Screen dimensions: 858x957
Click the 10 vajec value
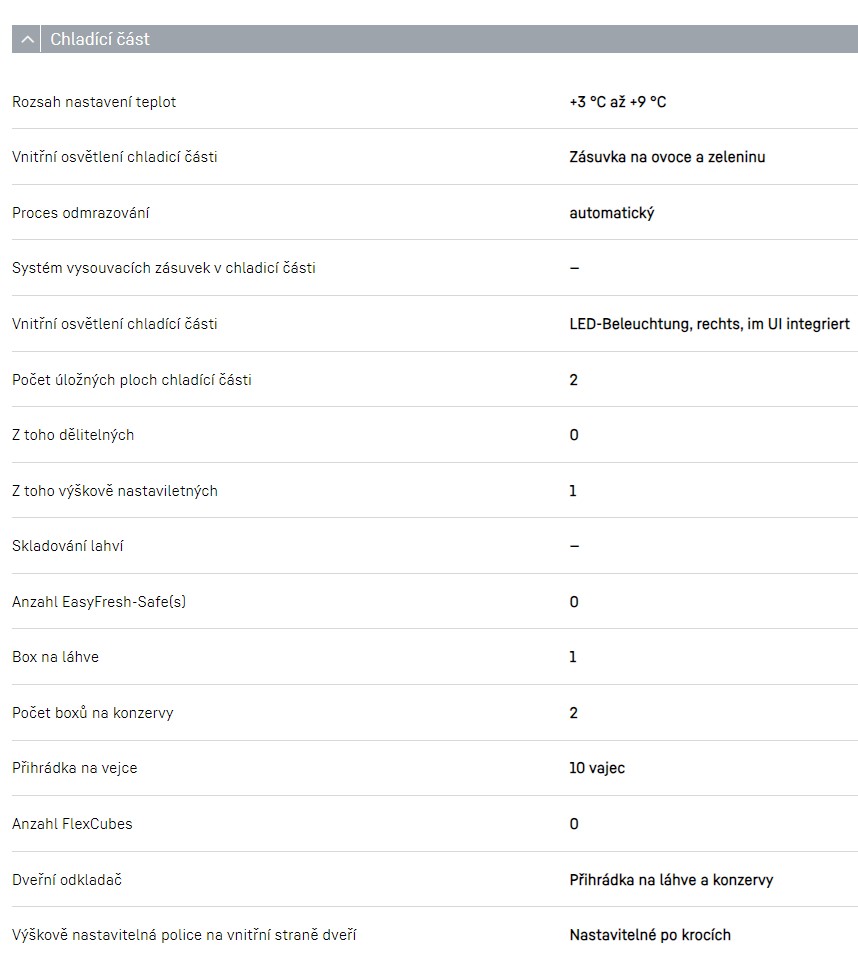click(x=597, y=768)
